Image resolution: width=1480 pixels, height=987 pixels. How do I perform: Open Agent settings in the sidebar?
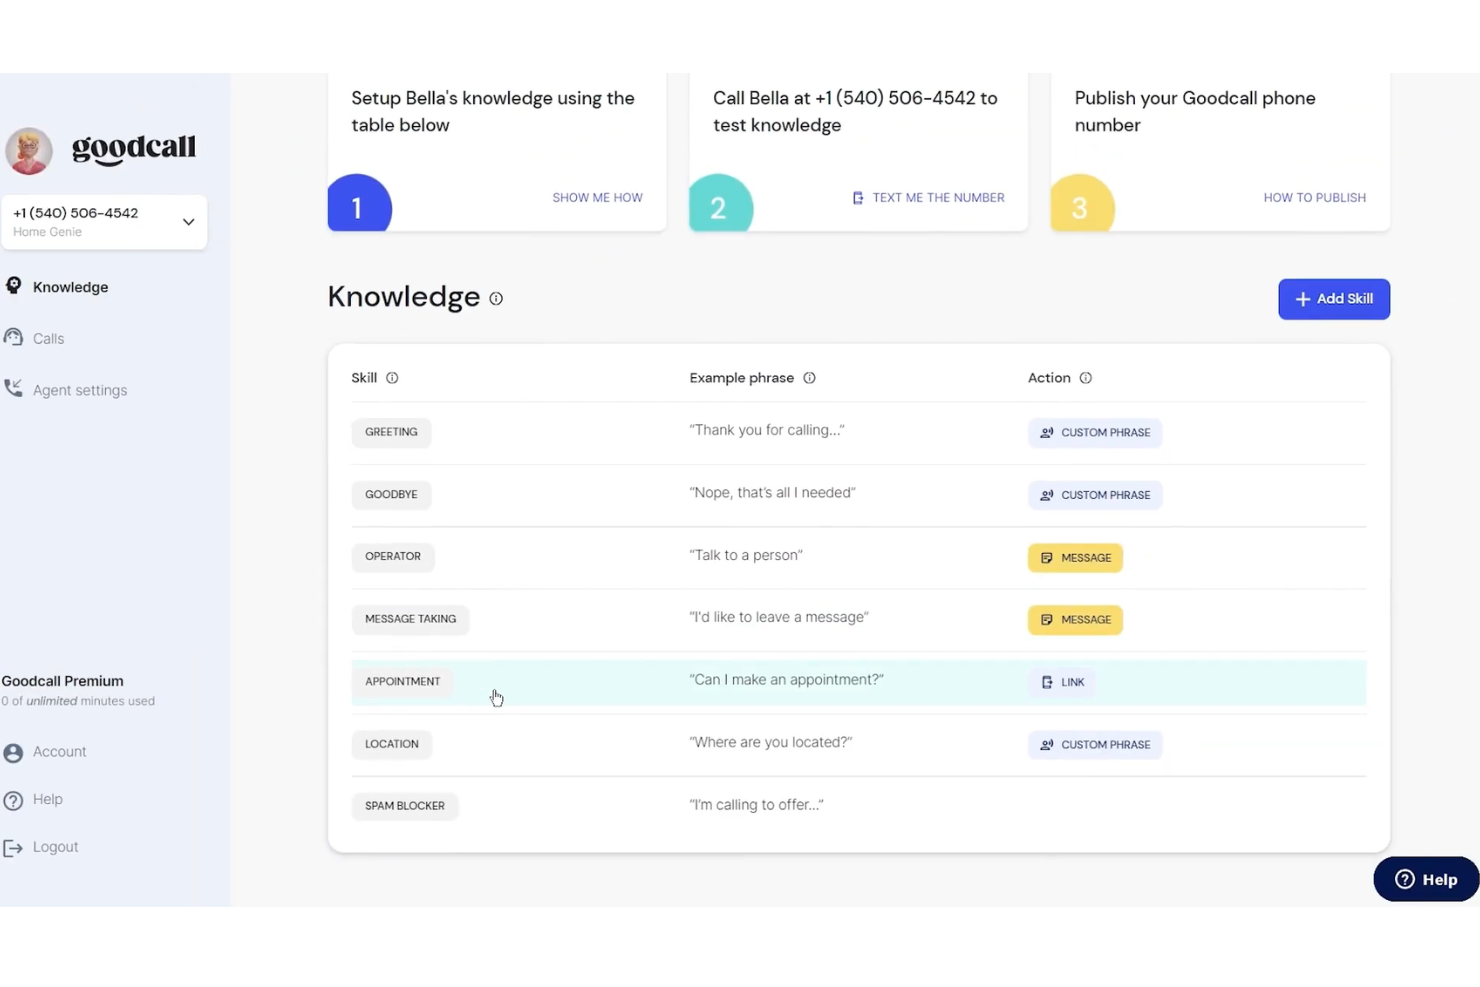[80, 390]
